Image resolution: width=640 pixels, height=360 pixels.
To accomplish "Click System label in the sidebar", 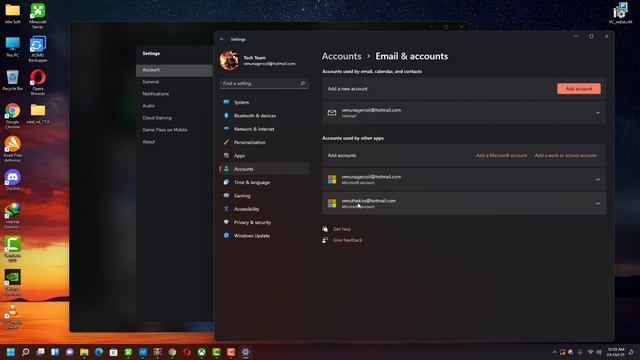I will point(241,102).
